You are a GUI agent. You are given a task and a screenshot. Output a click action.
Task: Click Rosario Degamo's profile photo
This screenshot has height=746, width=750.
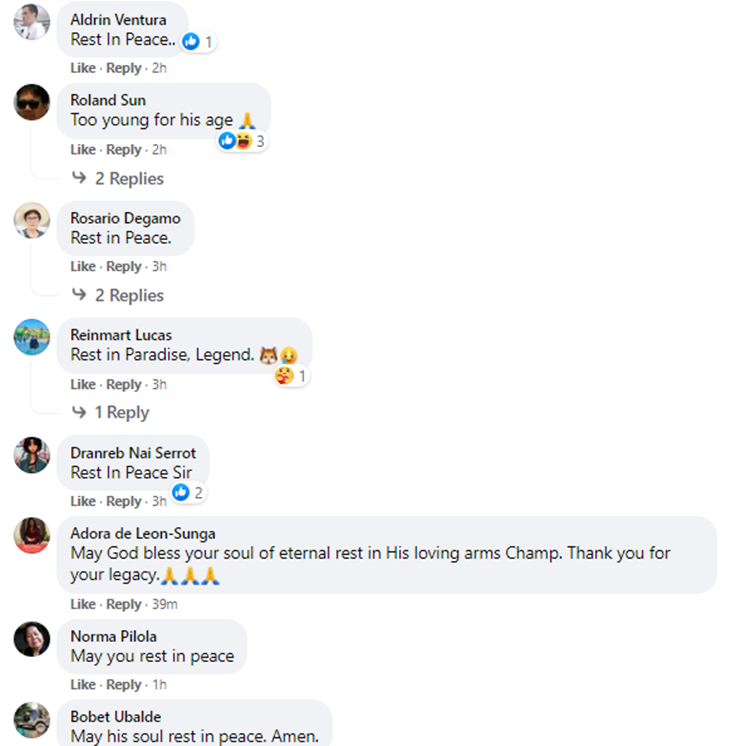click(x=31, y=220)
